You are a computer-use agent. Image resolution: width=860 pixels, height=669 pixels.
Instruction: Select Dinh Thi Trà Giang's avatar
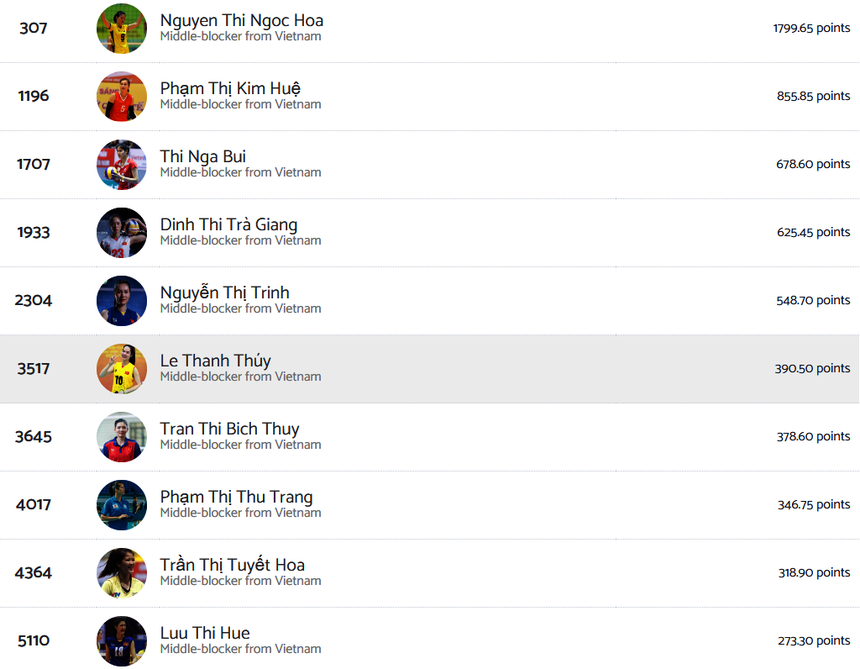[121, 232]
